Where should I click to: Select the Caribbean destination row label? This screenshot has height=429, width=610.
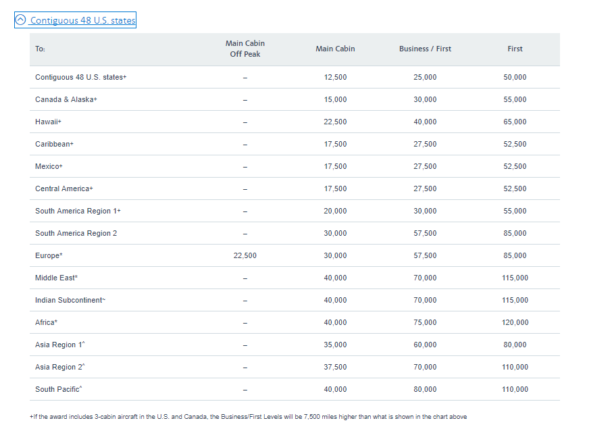54,144
